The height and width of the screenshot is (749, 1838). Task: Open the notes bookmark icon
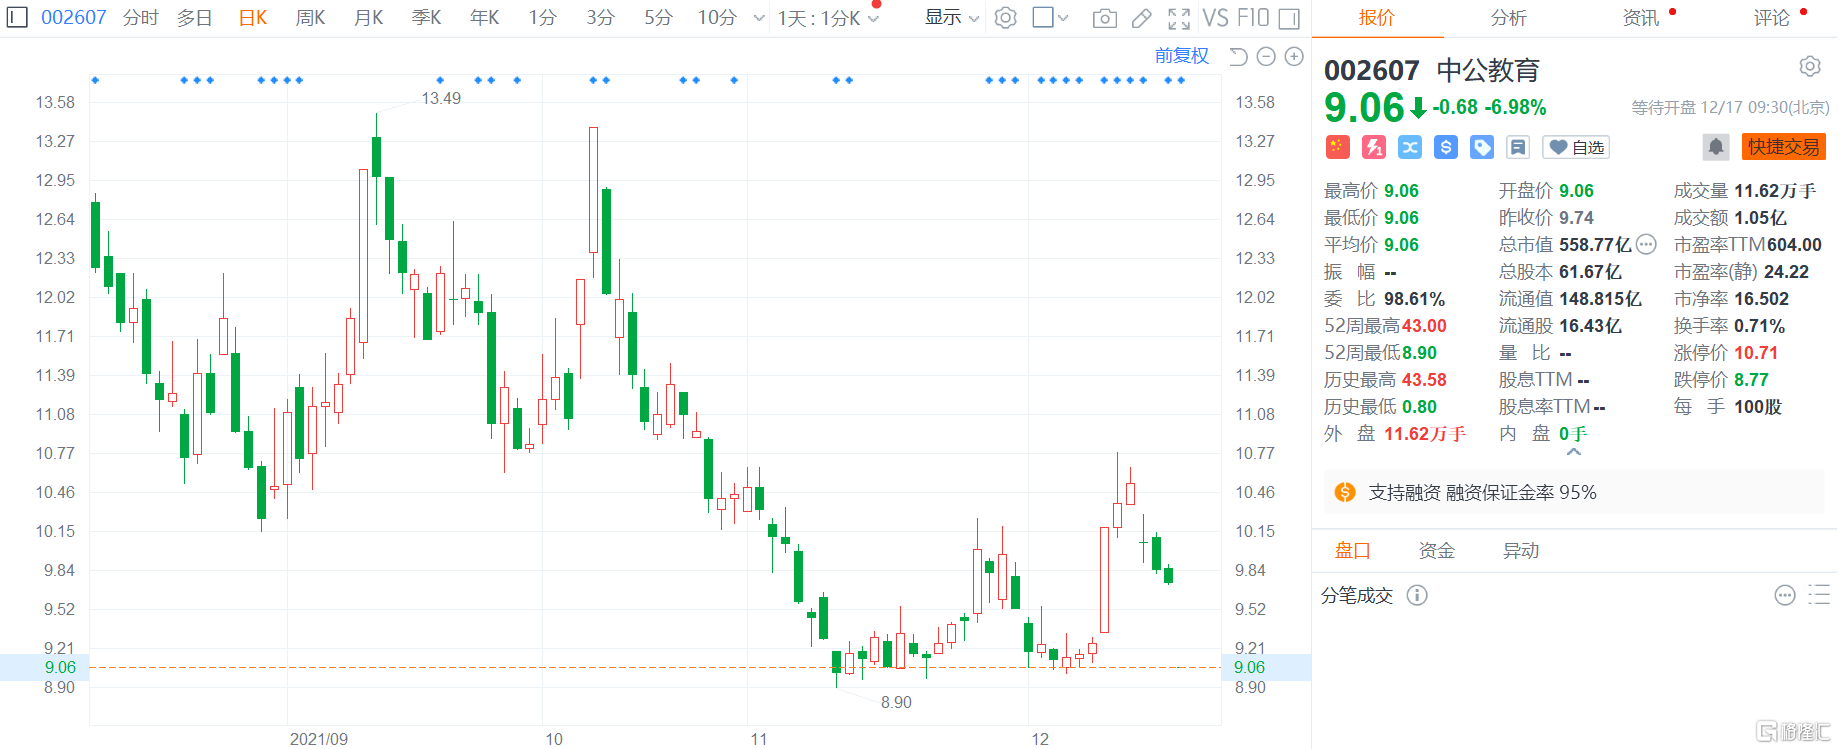1518,148
